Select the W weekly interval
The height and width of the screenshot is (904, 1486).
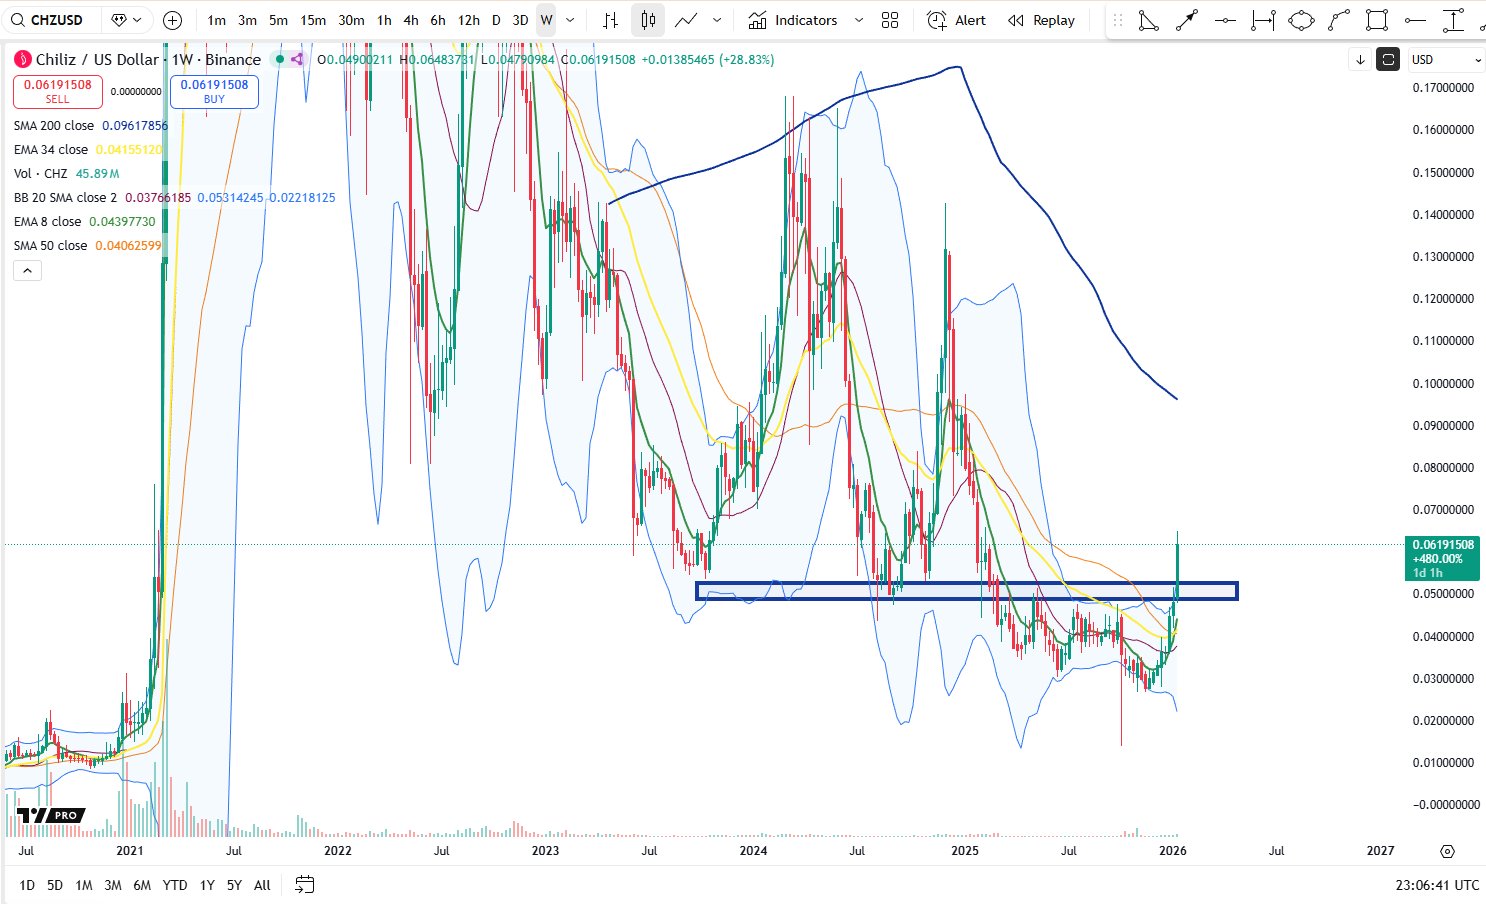[546, 20]
